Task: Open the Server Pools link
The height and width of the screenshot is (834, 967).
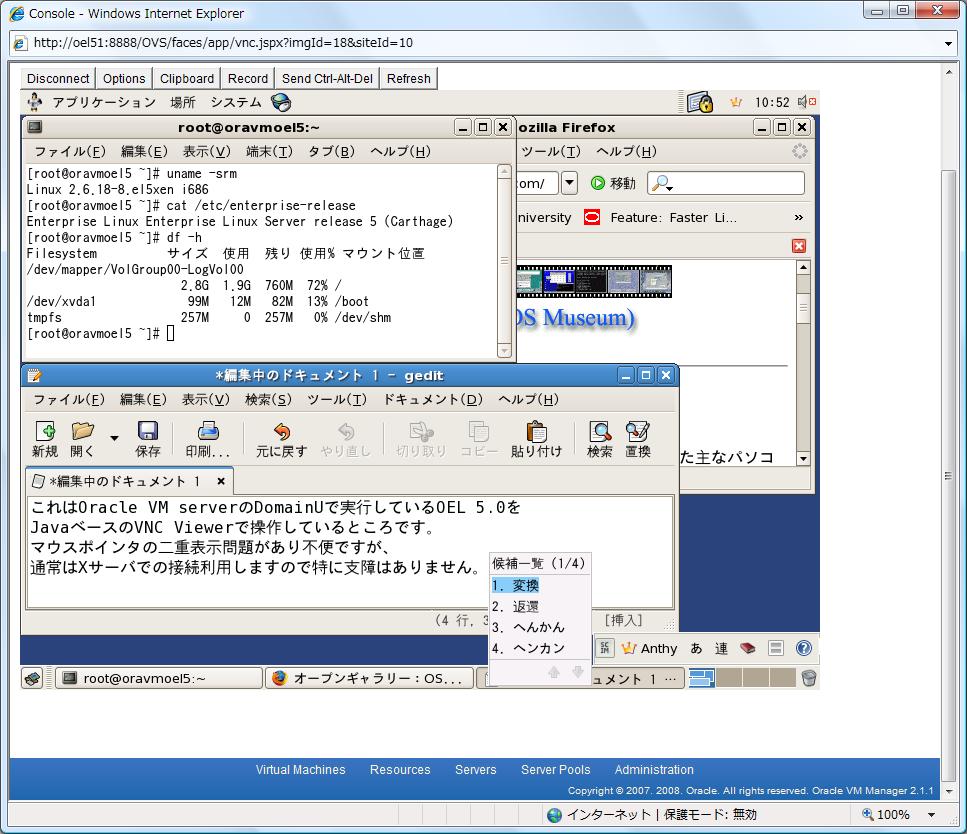Action: (x=555, y=769)
